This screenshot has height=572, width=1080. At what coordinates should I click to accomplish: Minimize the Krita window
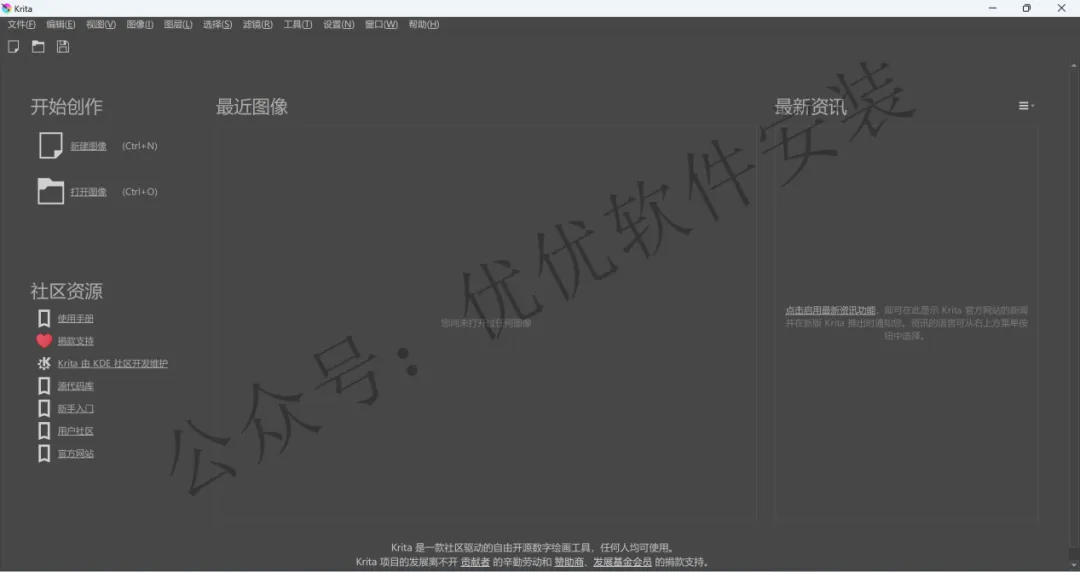coord(993,8)
